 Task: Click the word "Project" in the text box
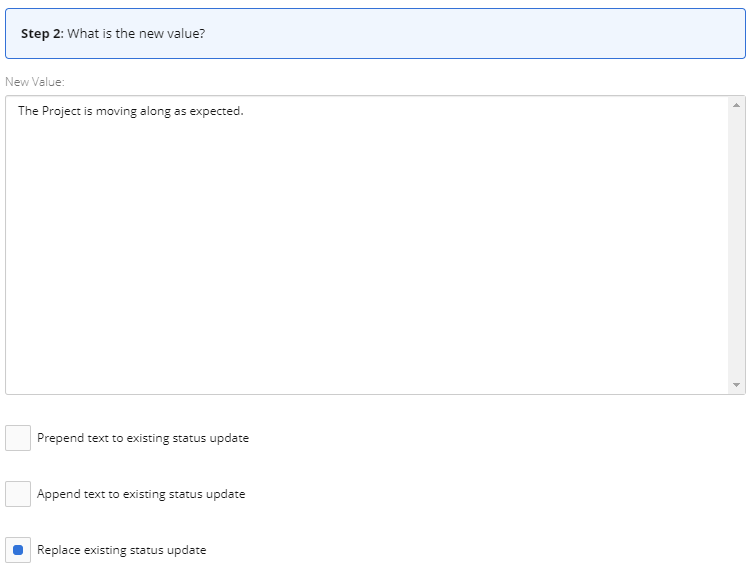pyautogui.click(x=61, y=111)
